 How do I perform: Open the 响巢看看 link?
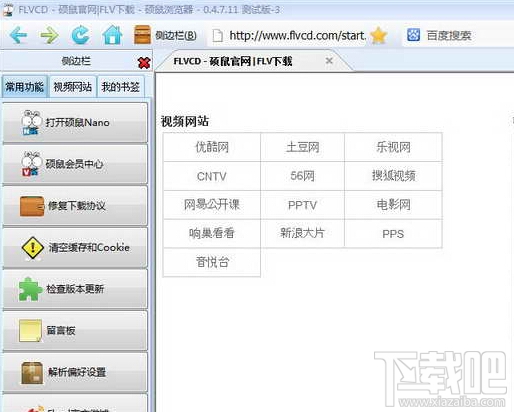click(212, 233)
